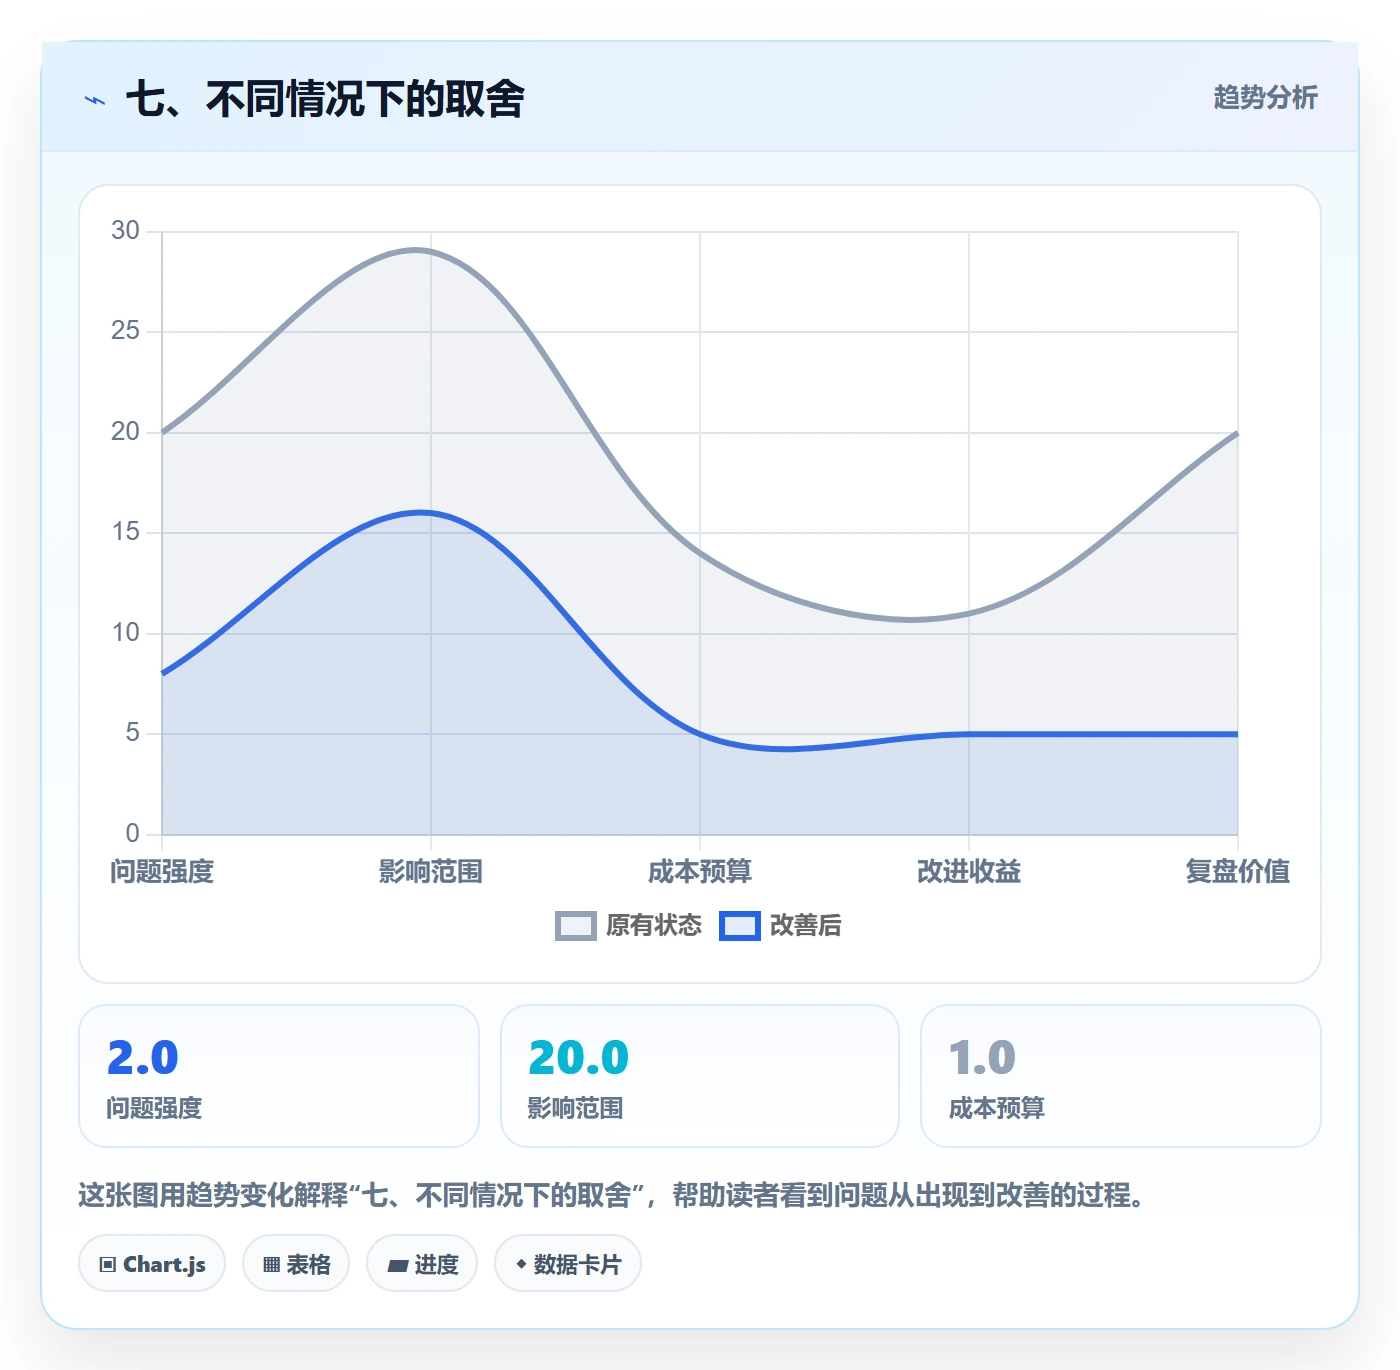Click the y-axis value 15
Screen dimensions: 1400x1370
click(125, 532)
